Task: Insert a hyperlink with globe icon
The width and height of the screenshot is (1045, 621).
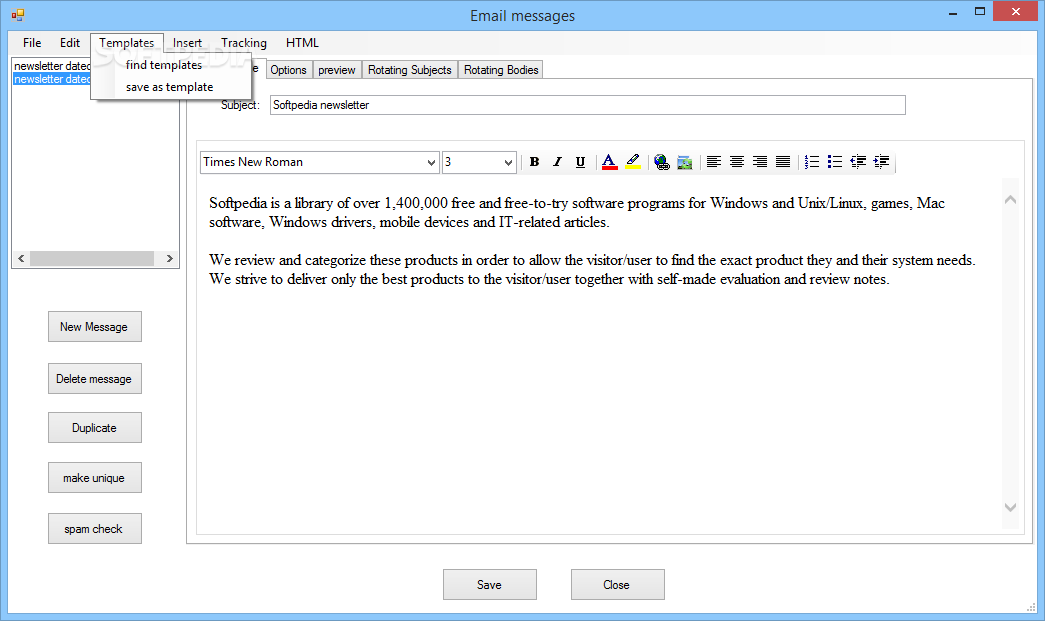Action: click(x=661, y=162)
